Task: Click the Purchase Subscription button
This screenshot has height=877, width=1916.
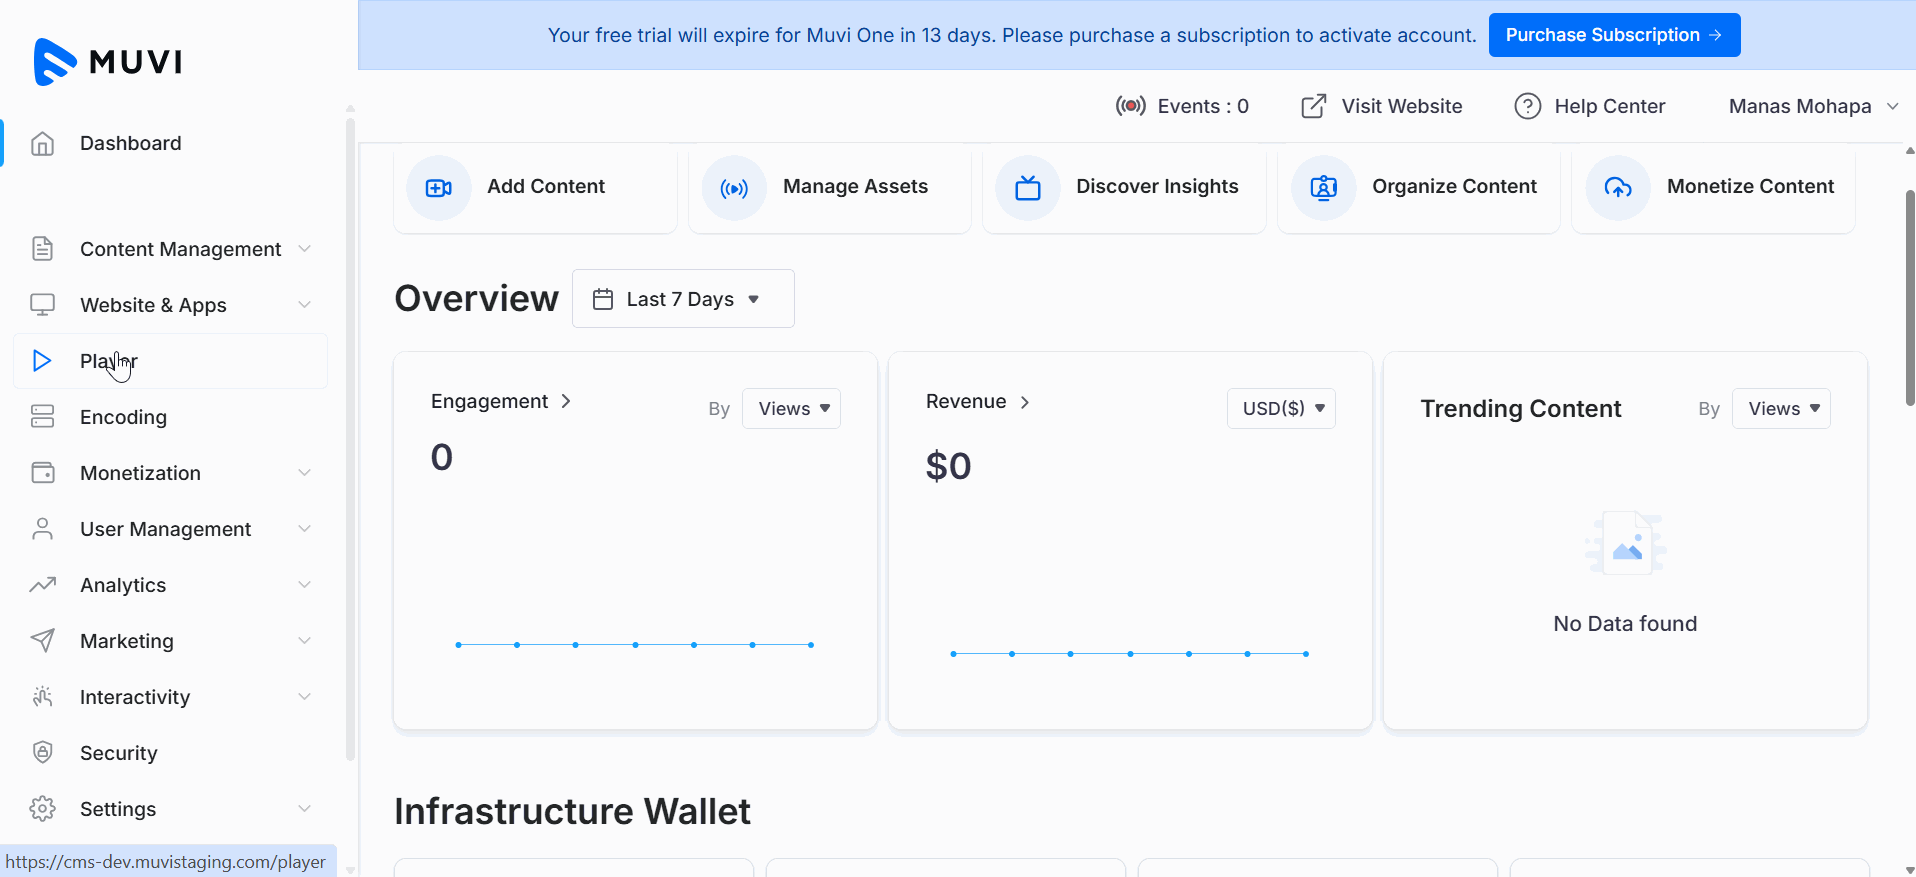Action: [1613, 35]
